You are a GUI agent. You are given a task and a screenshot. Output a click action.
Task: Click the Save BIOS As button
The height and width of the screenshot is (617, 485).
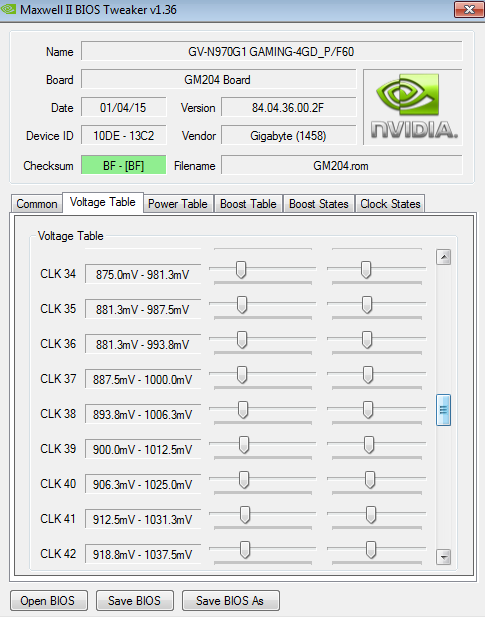(231, 600)
